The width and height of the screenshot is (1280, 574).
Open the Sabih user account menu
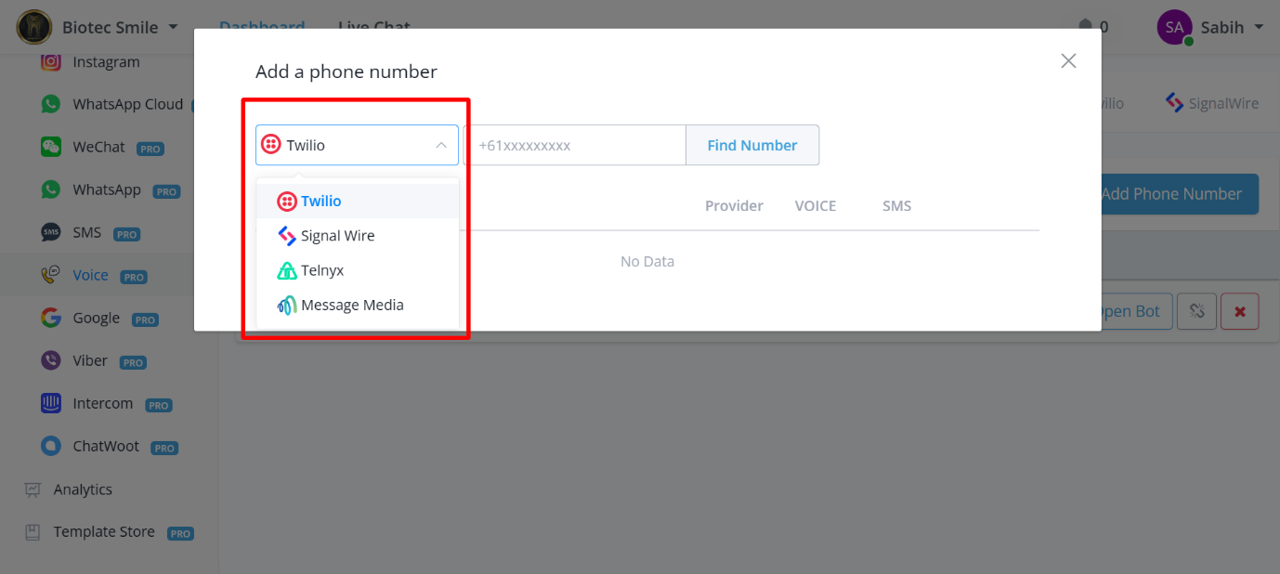[x=1211, y=27]
